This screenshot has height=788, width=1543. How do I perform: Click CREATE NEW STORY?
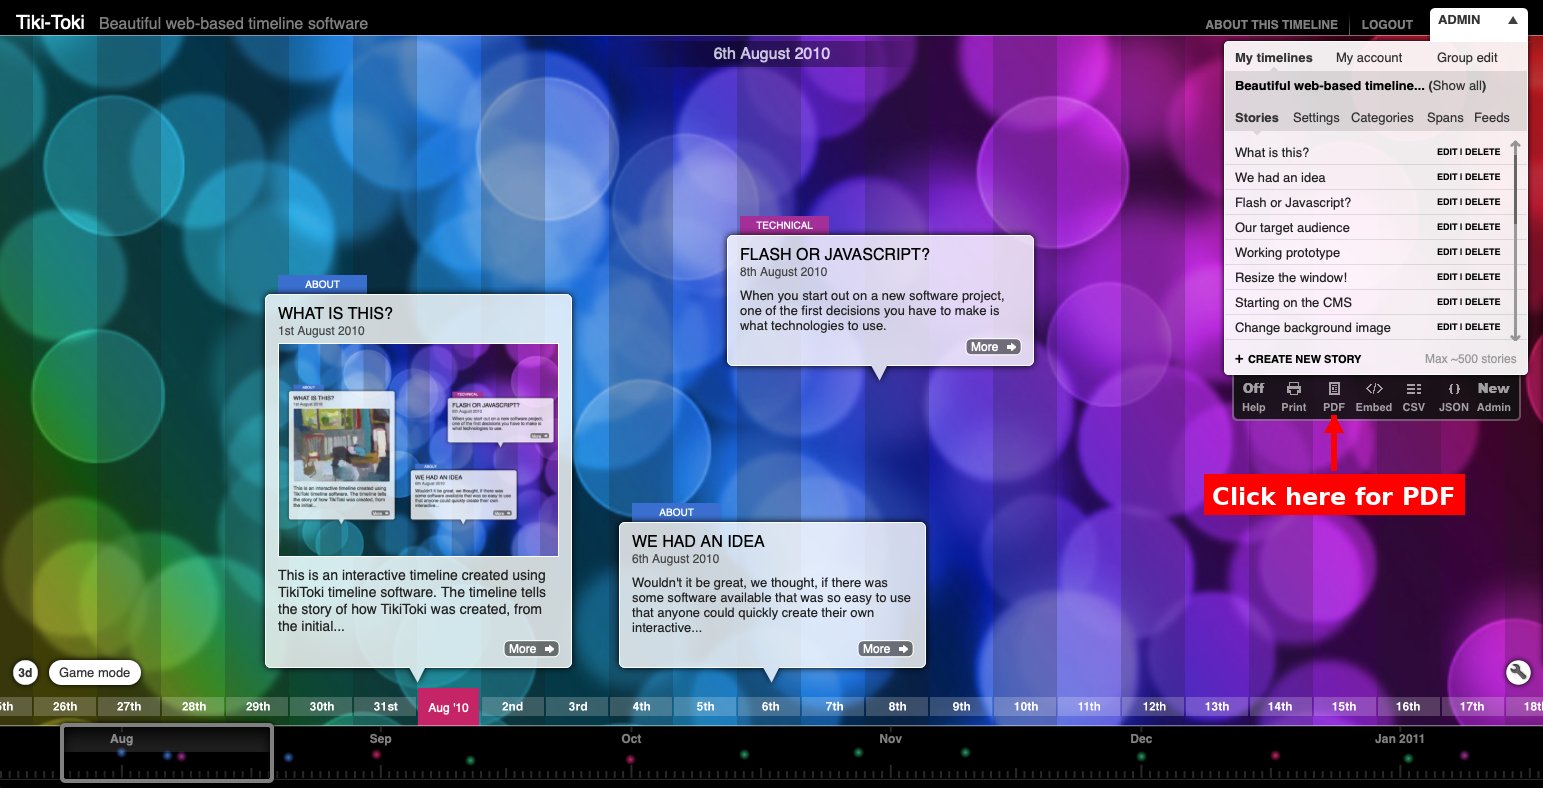point(1298,359)
